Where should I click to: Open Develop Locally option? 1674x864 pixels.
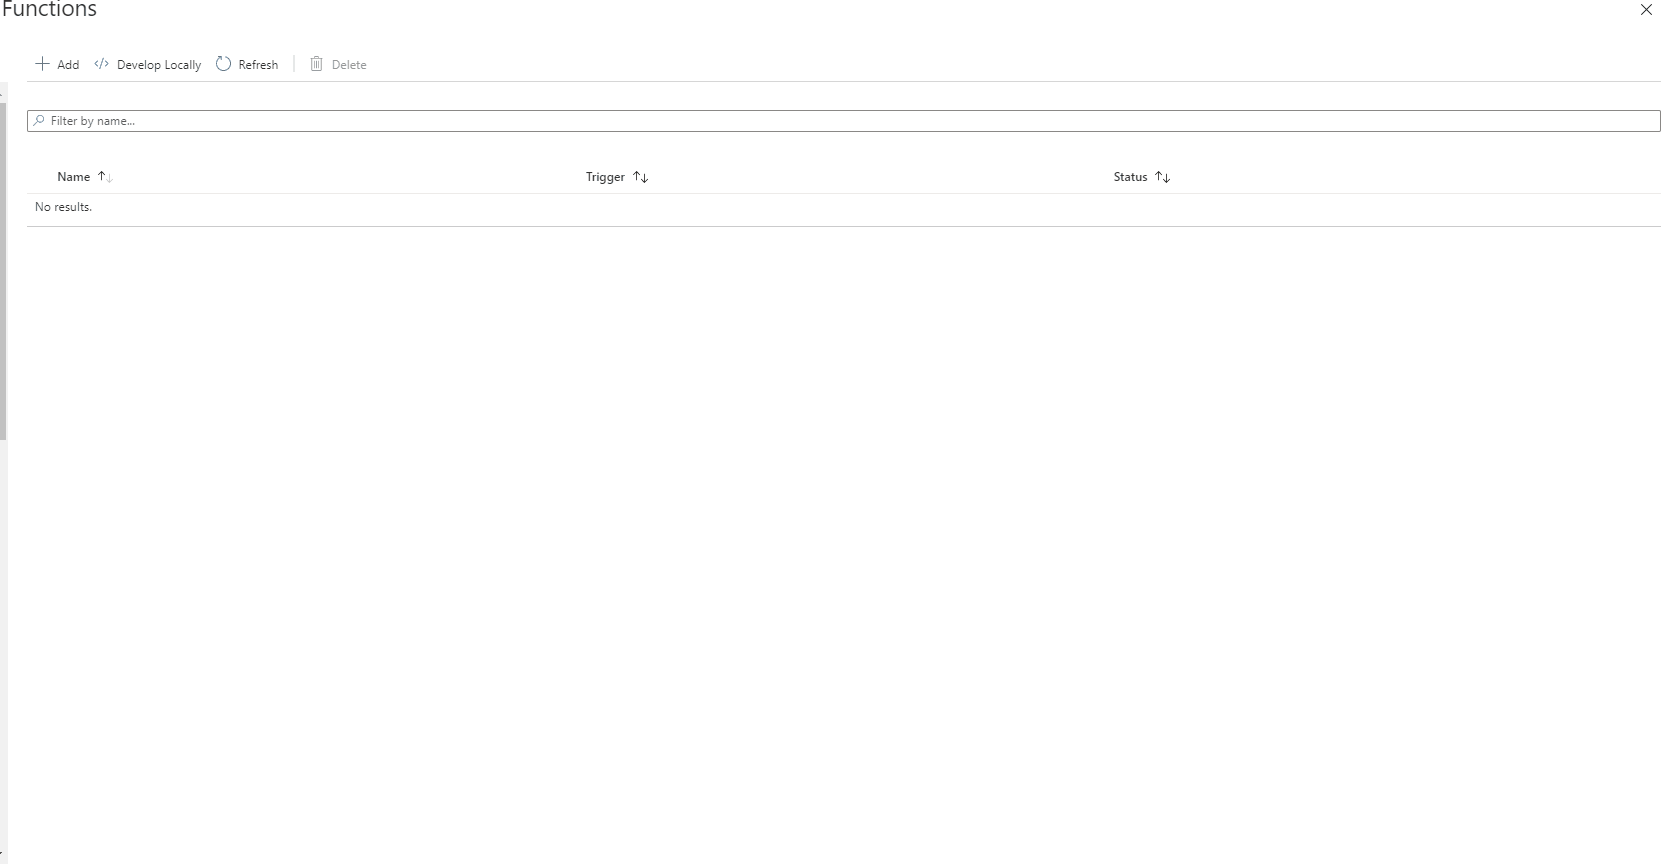click(148, 64)
